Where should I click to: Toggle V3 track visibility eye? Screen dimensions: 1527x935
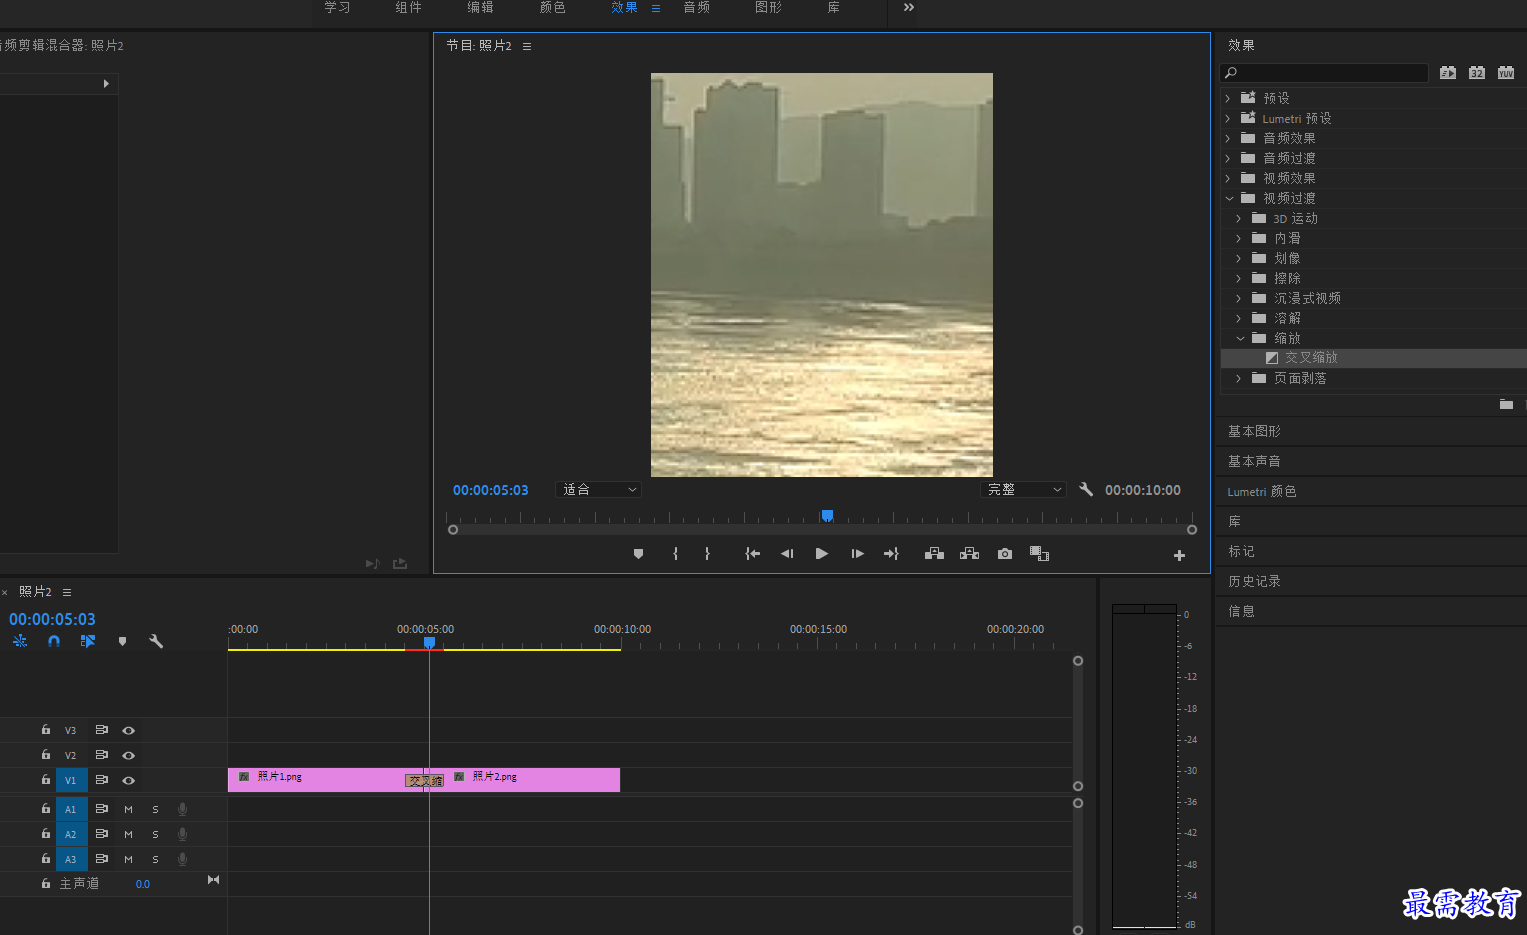point(128,730)
